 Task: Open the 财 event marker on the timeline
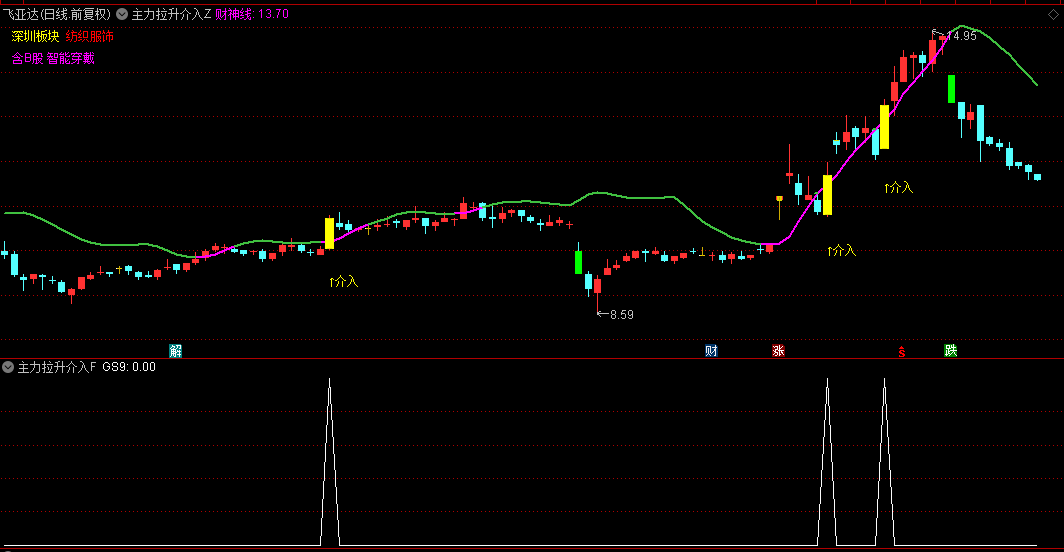(711, 350)
